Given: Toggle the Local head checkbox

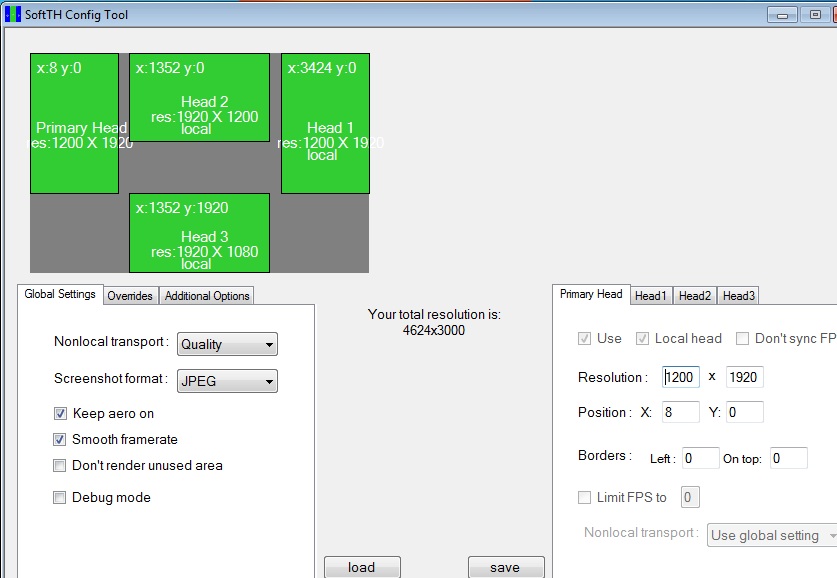Looking at the screenshot, I should click(x=642, y=338).
